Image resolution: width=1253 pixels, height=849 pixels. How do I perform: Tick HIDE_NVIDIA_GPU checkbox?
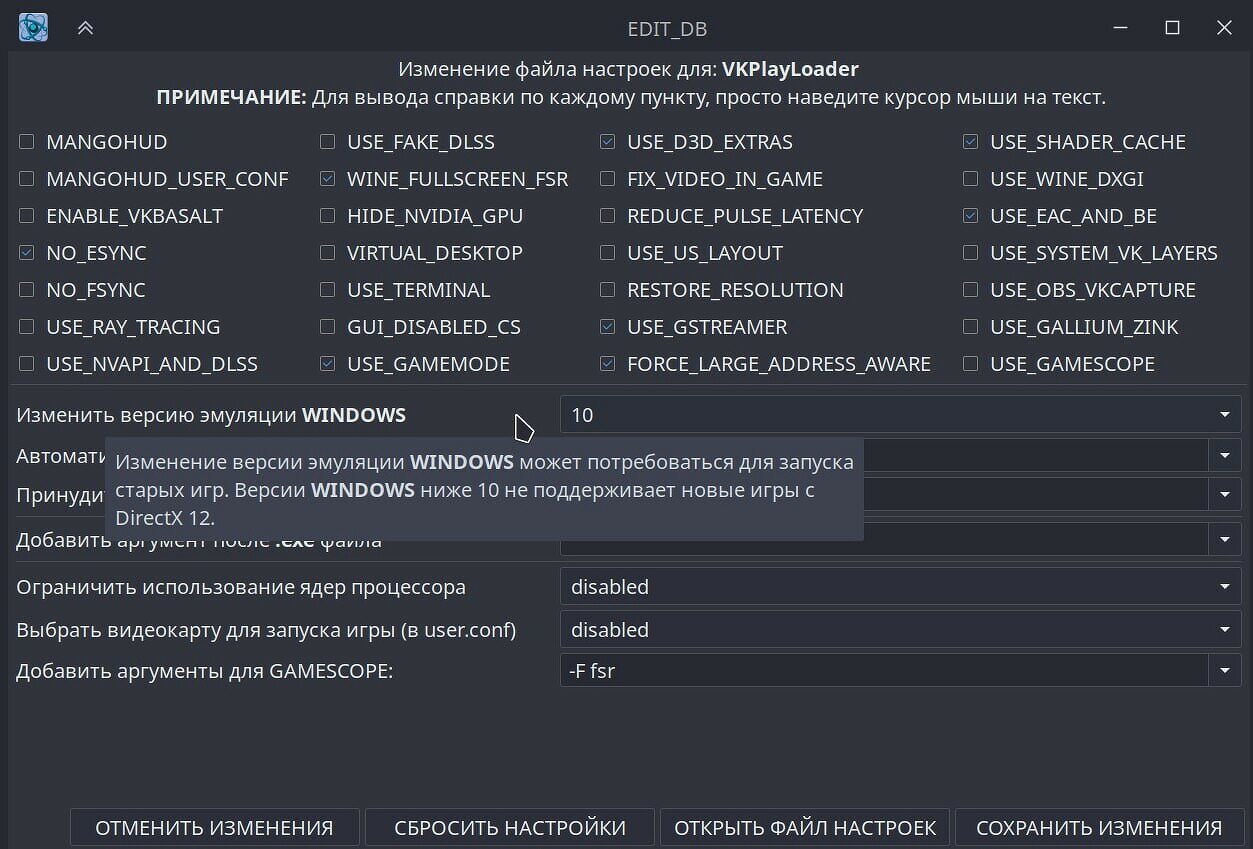328,216
